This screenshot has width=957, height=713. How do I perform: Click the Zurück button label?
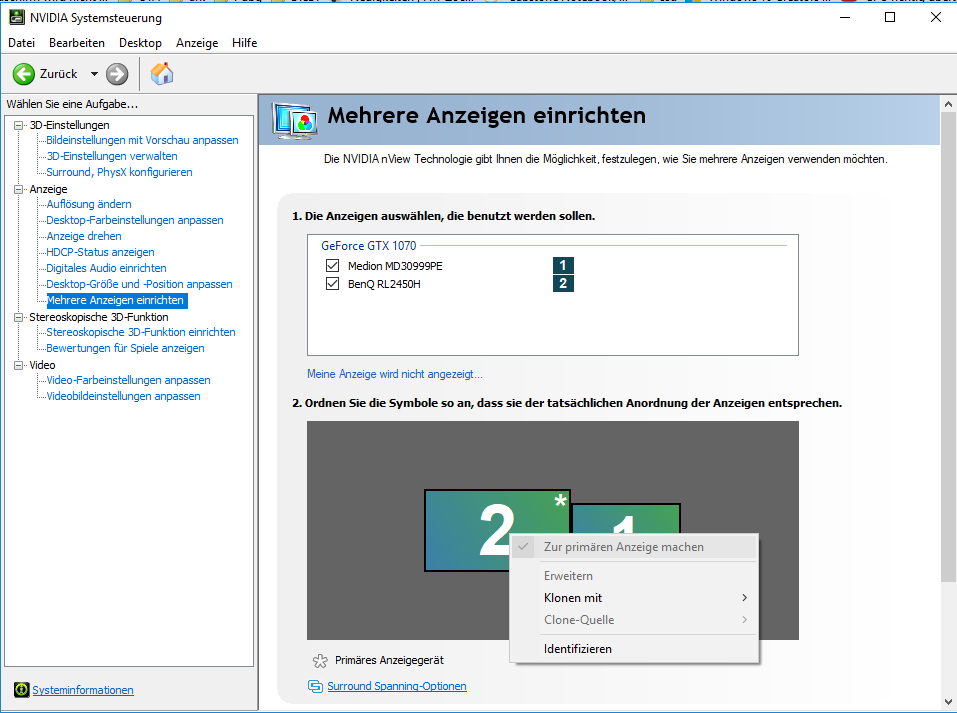click(59, 74)
